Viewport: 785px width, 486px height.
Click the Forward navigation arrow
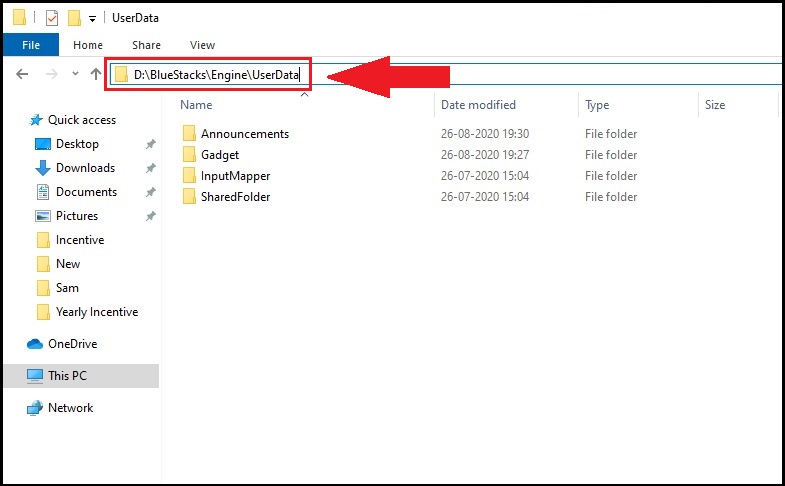tap(51, 75)
